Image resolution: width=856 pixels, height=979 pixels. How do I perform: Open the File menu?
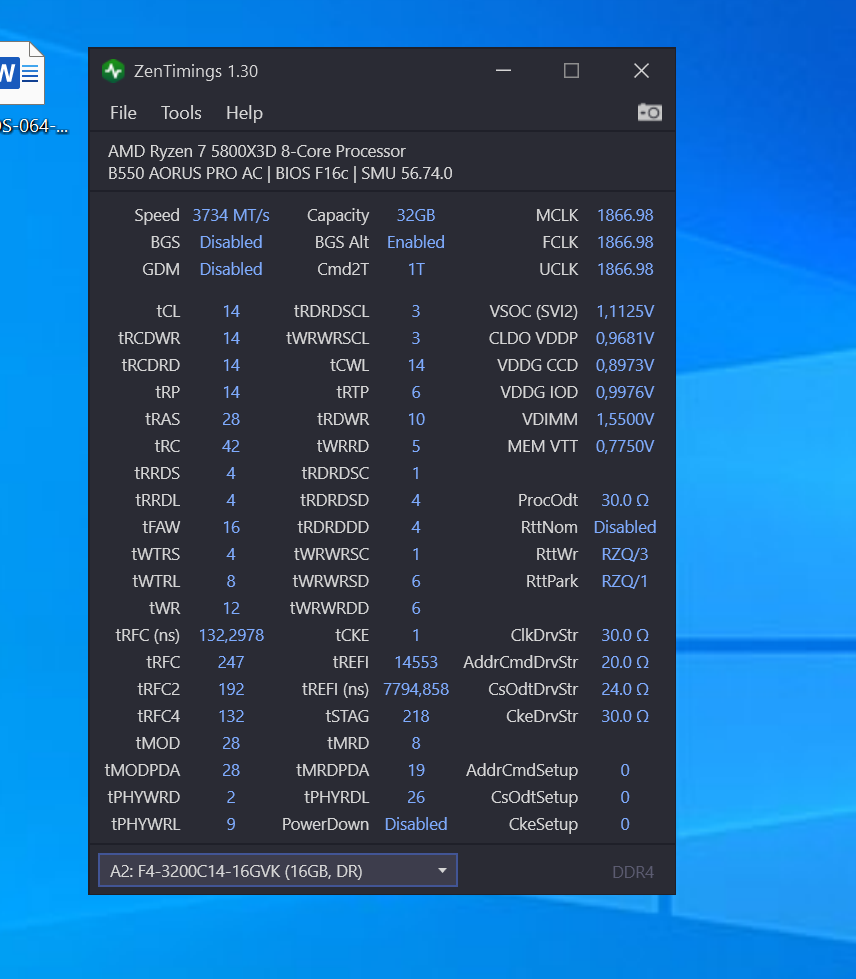pos(123,113)
